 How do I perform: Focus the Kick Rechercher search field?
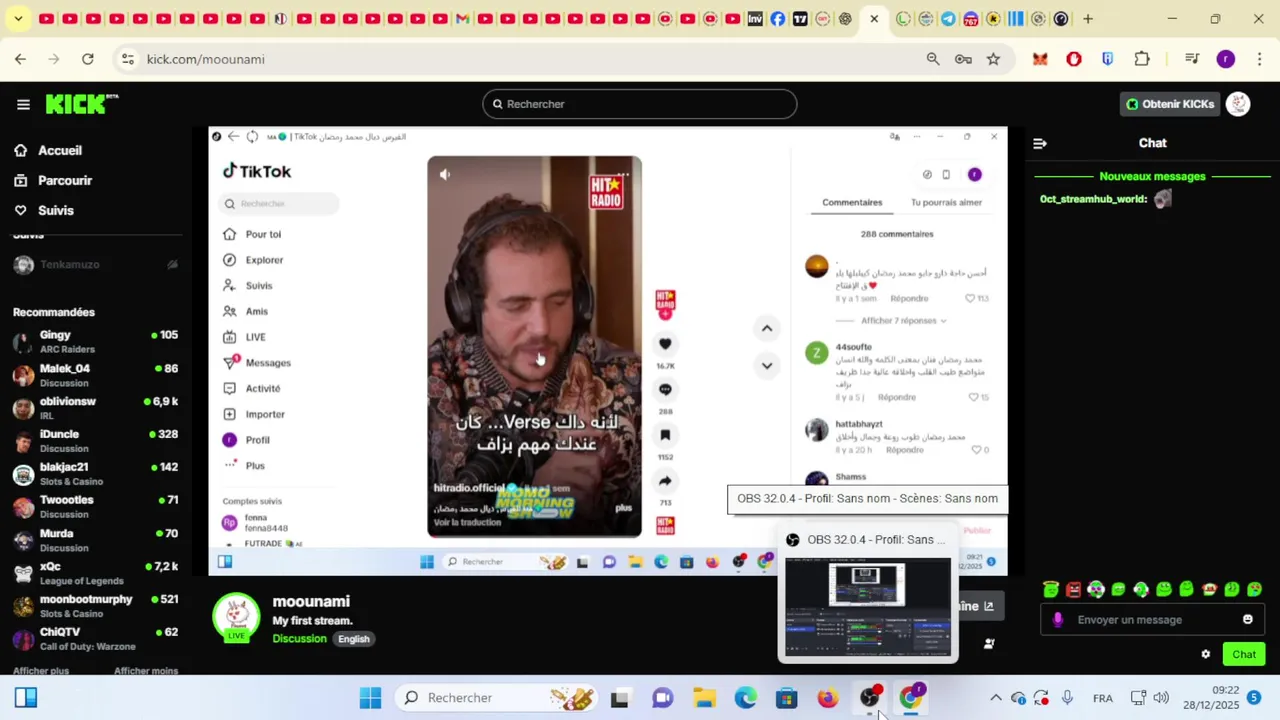tap(640, 104)
